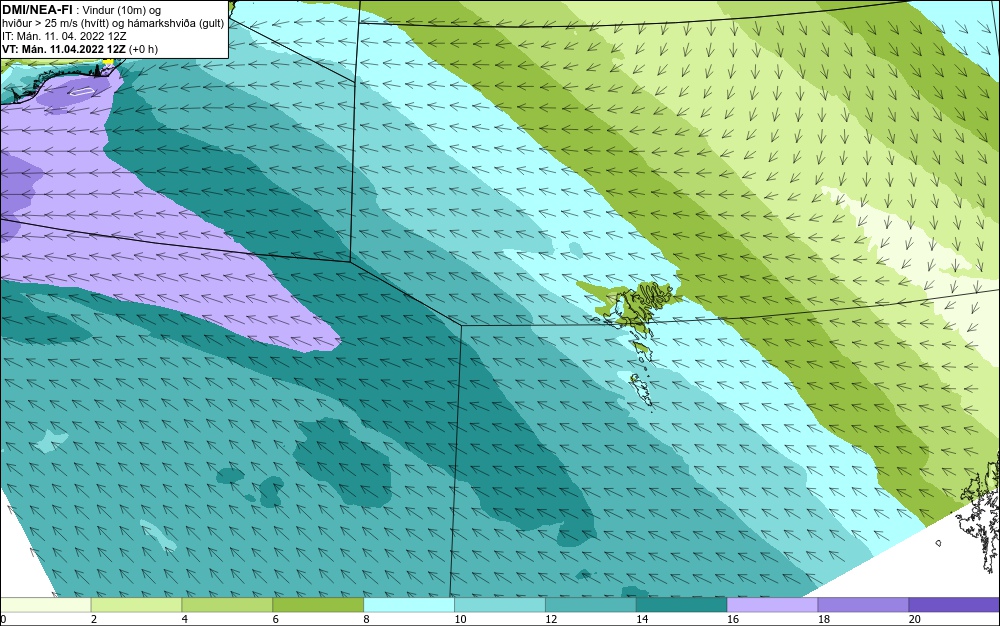Click the DMI/NEA-FI title text

click(37, 10)
